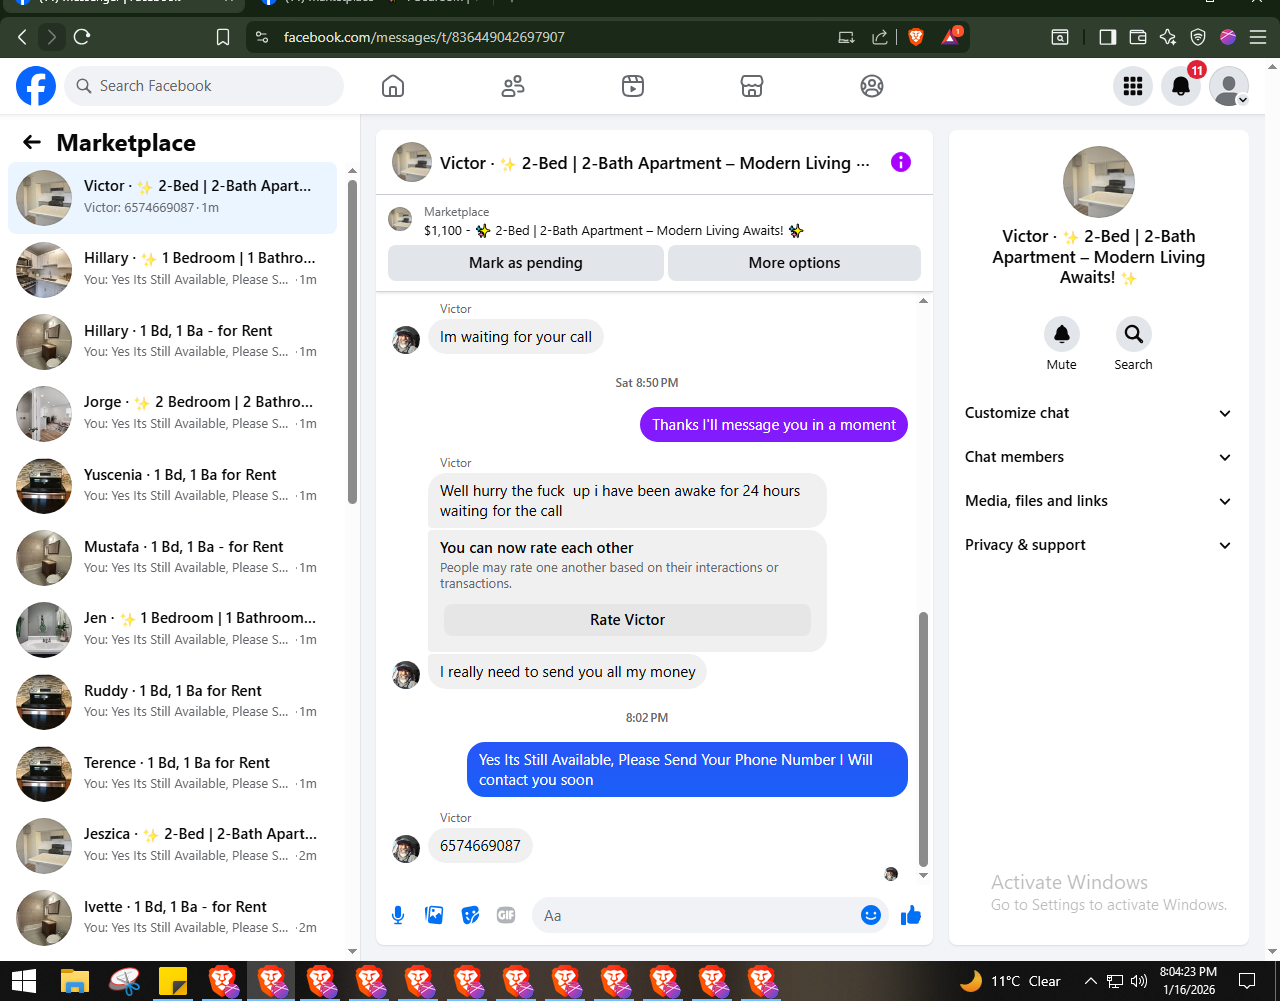
Task: Attach a photo with the image icon
Action: tap(434, 914)
